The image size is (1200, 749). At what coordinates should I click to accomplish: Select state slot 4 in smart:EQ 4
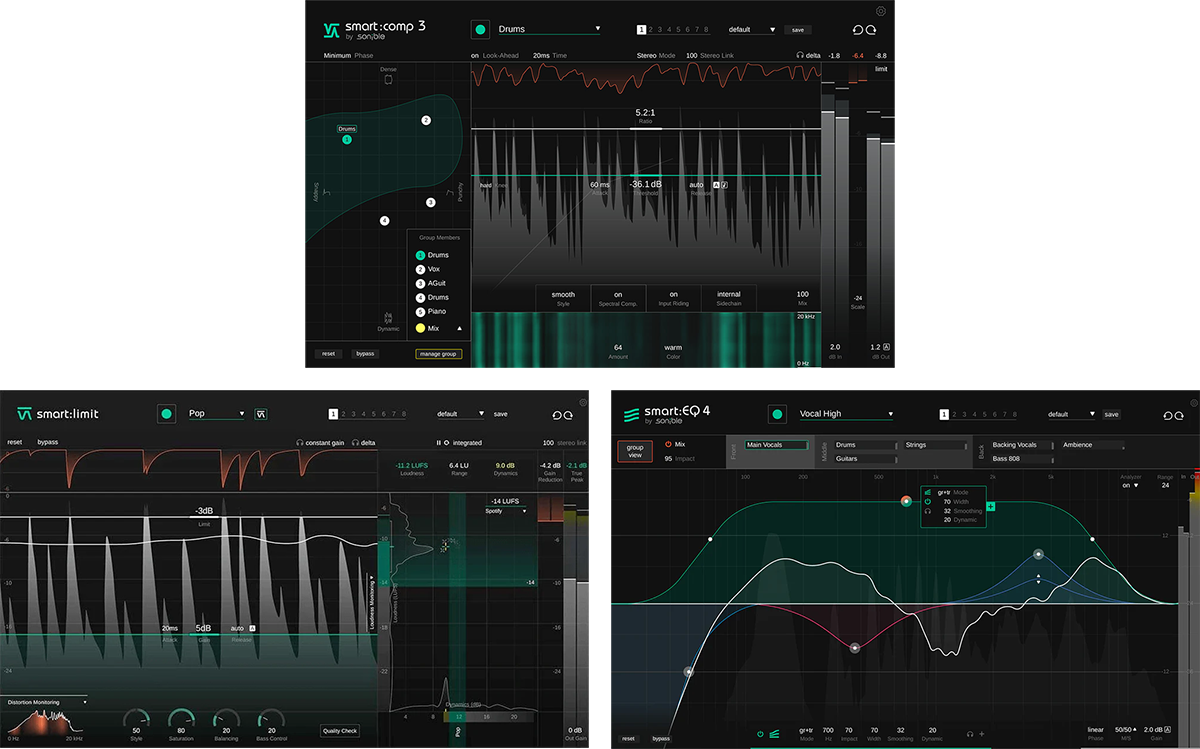(x=975, y=414)
